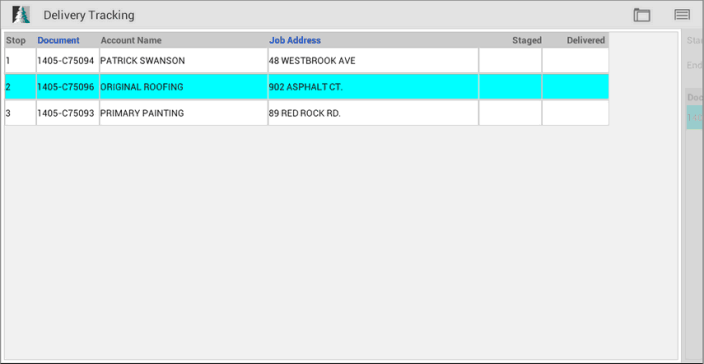The width and height of the screenshot is (704, 364).
Task: Click the pine tree app logo
Action: pos(21,15)
